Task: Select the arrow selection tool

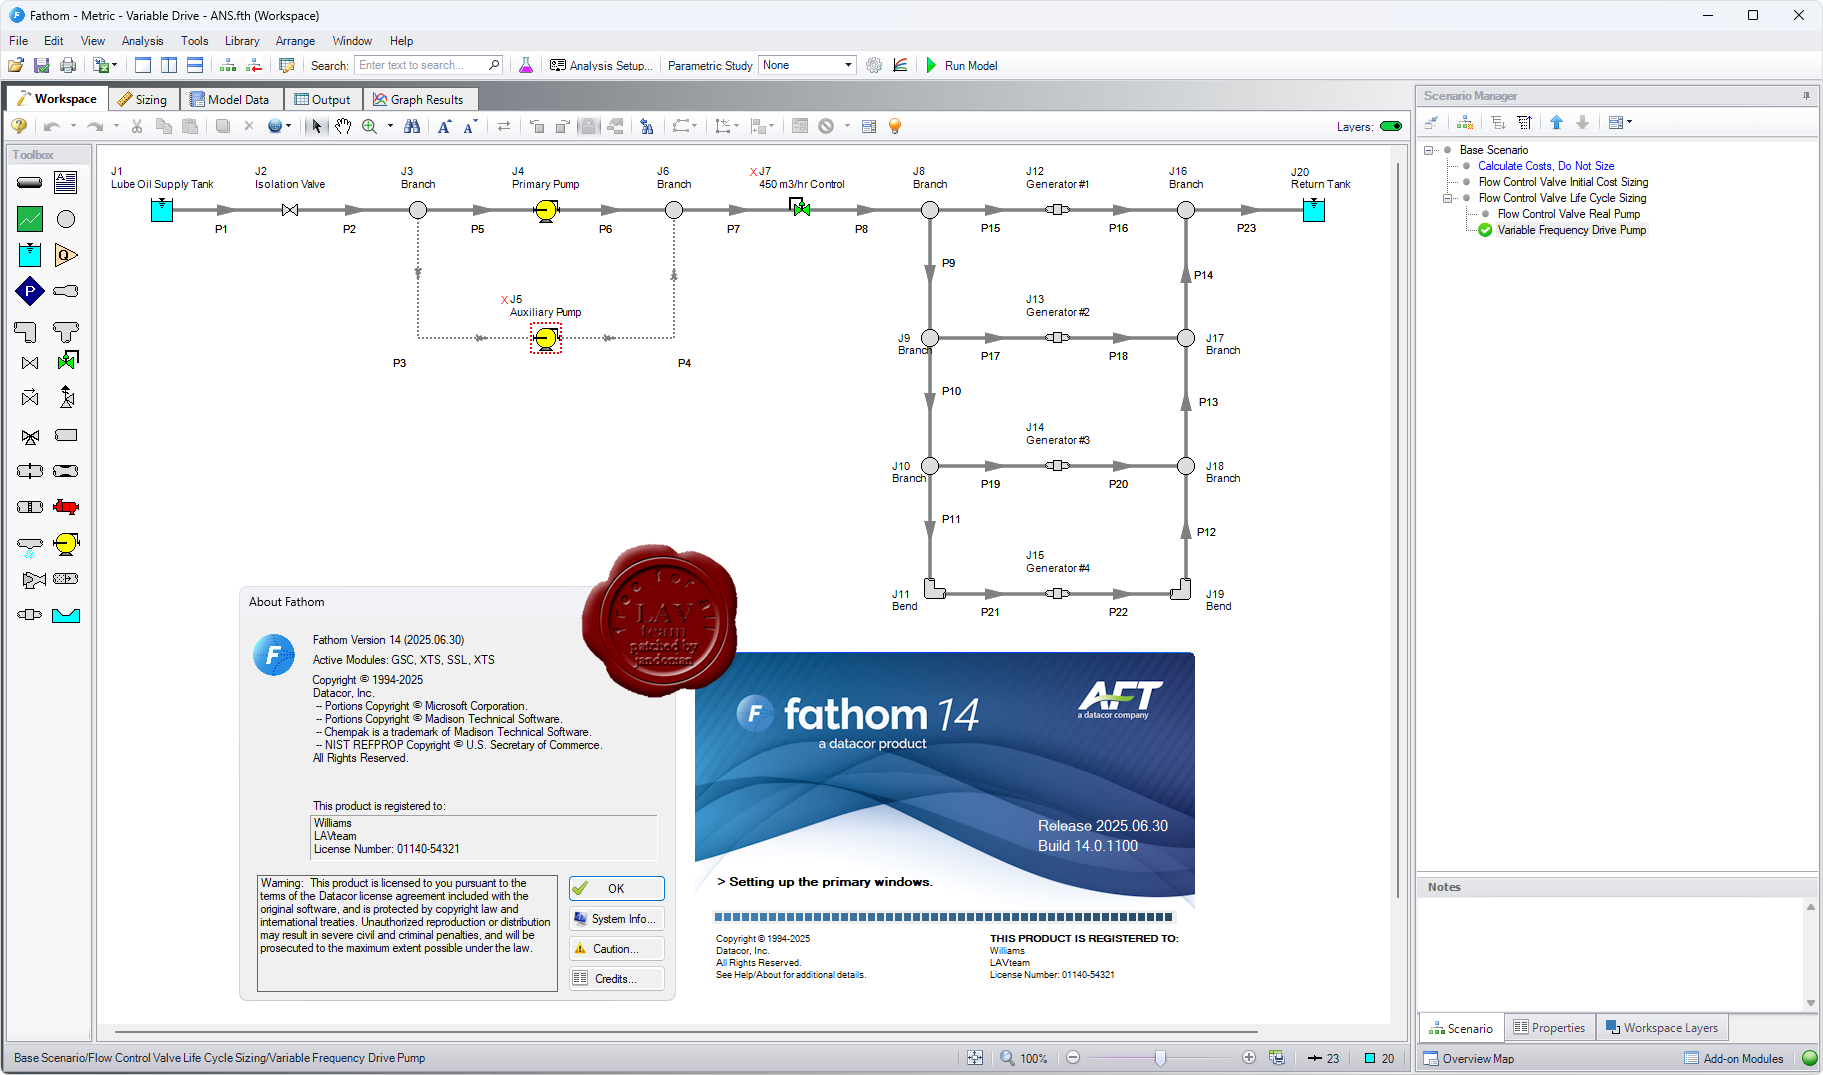Action: click(317, 126)
